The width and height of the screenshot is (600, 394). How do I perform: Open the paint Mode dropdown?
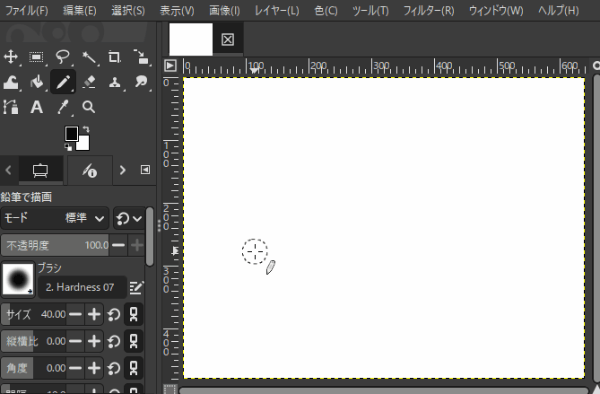pyautogui.click(x=55, y=218)
